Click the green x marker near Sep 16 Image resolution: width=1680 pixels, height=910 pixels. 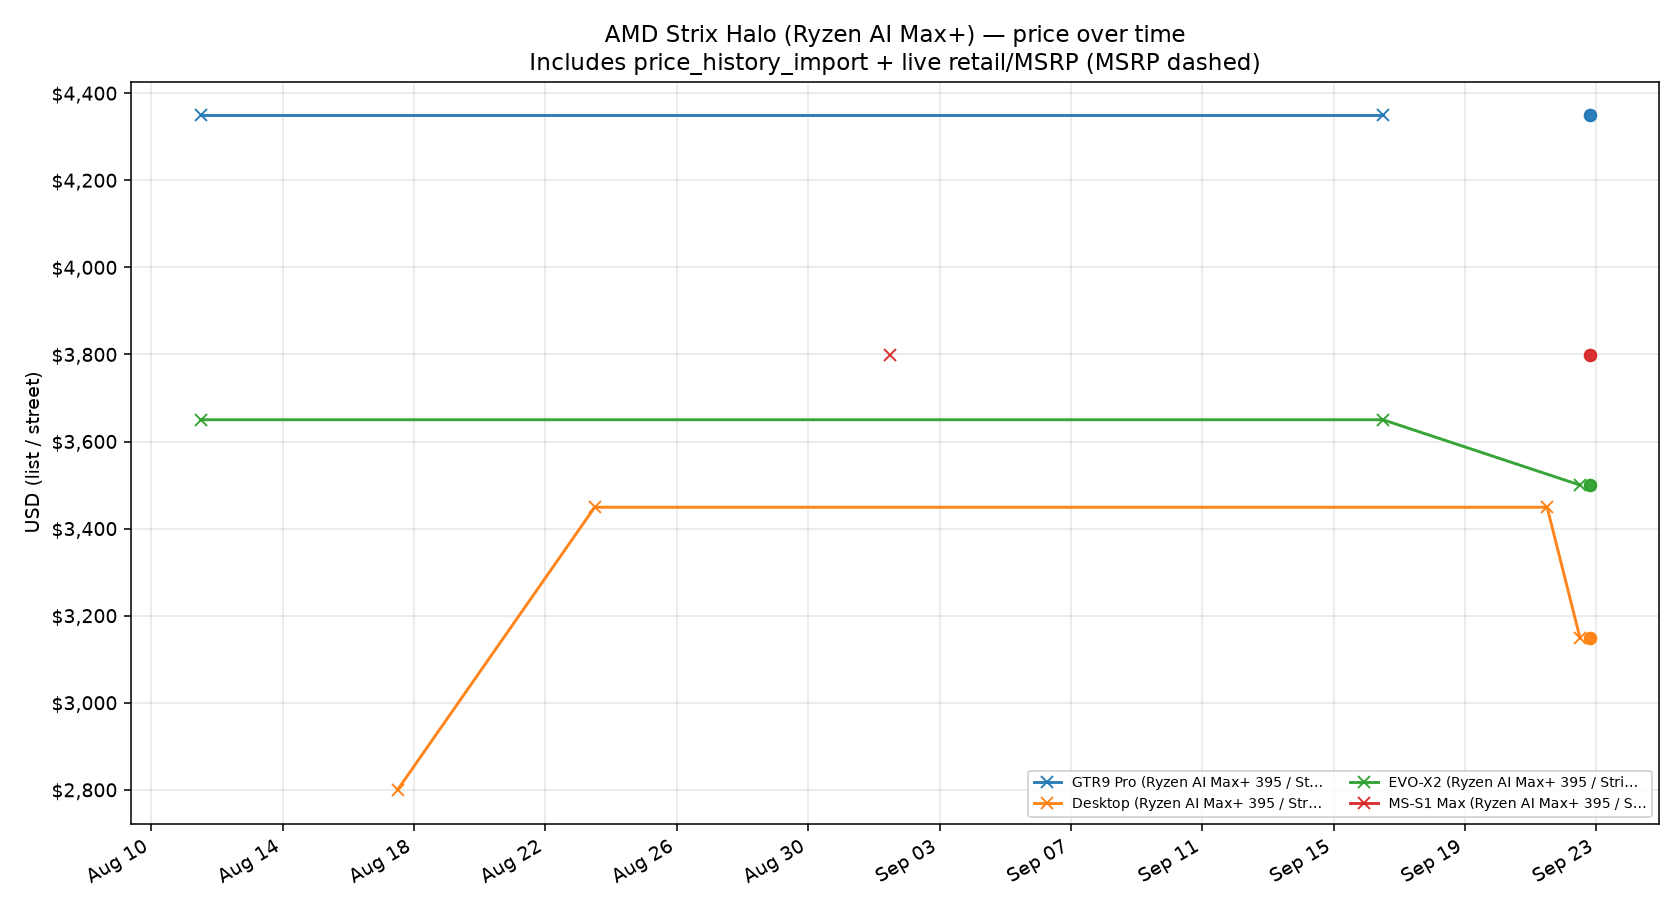1382,420
